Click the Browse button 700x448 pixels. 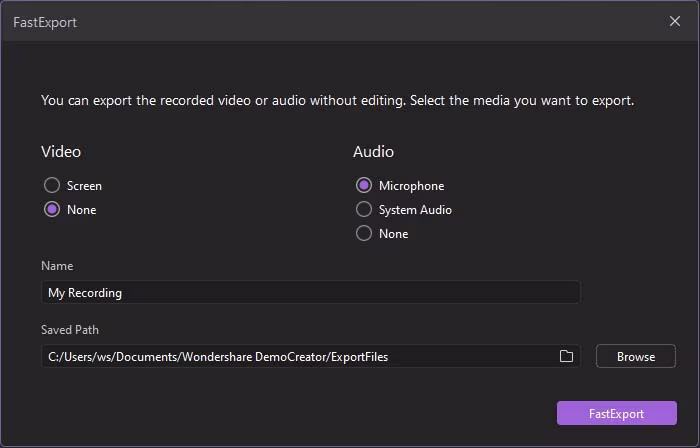tap(635, 356)
